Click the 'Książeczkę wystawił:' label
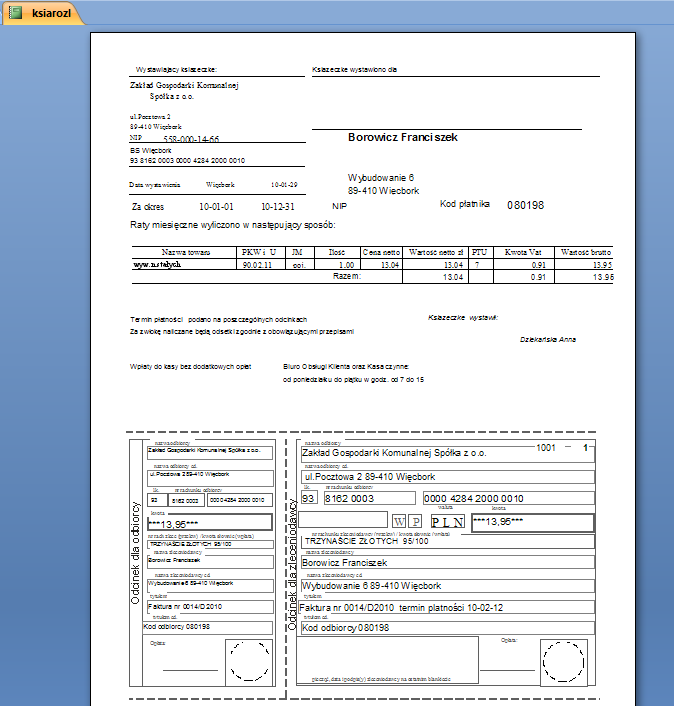 click(x=462, y=317)
